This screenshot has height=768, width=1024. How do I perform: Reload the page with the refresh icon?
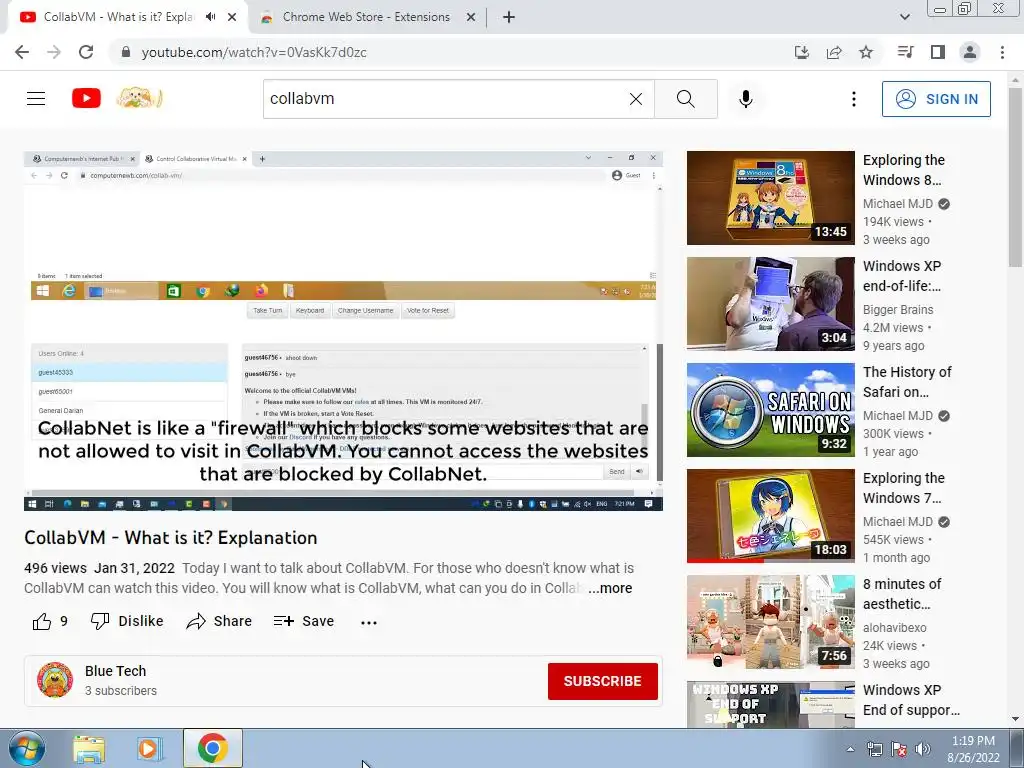(86, 52)
